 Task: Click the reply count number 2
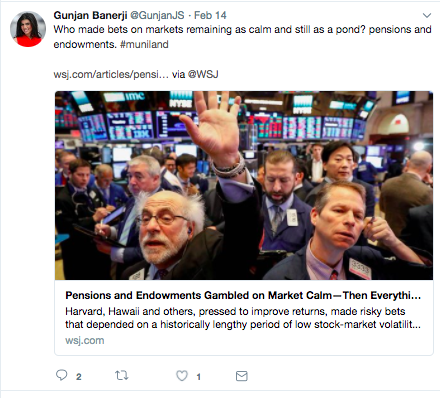pos(78,377)
